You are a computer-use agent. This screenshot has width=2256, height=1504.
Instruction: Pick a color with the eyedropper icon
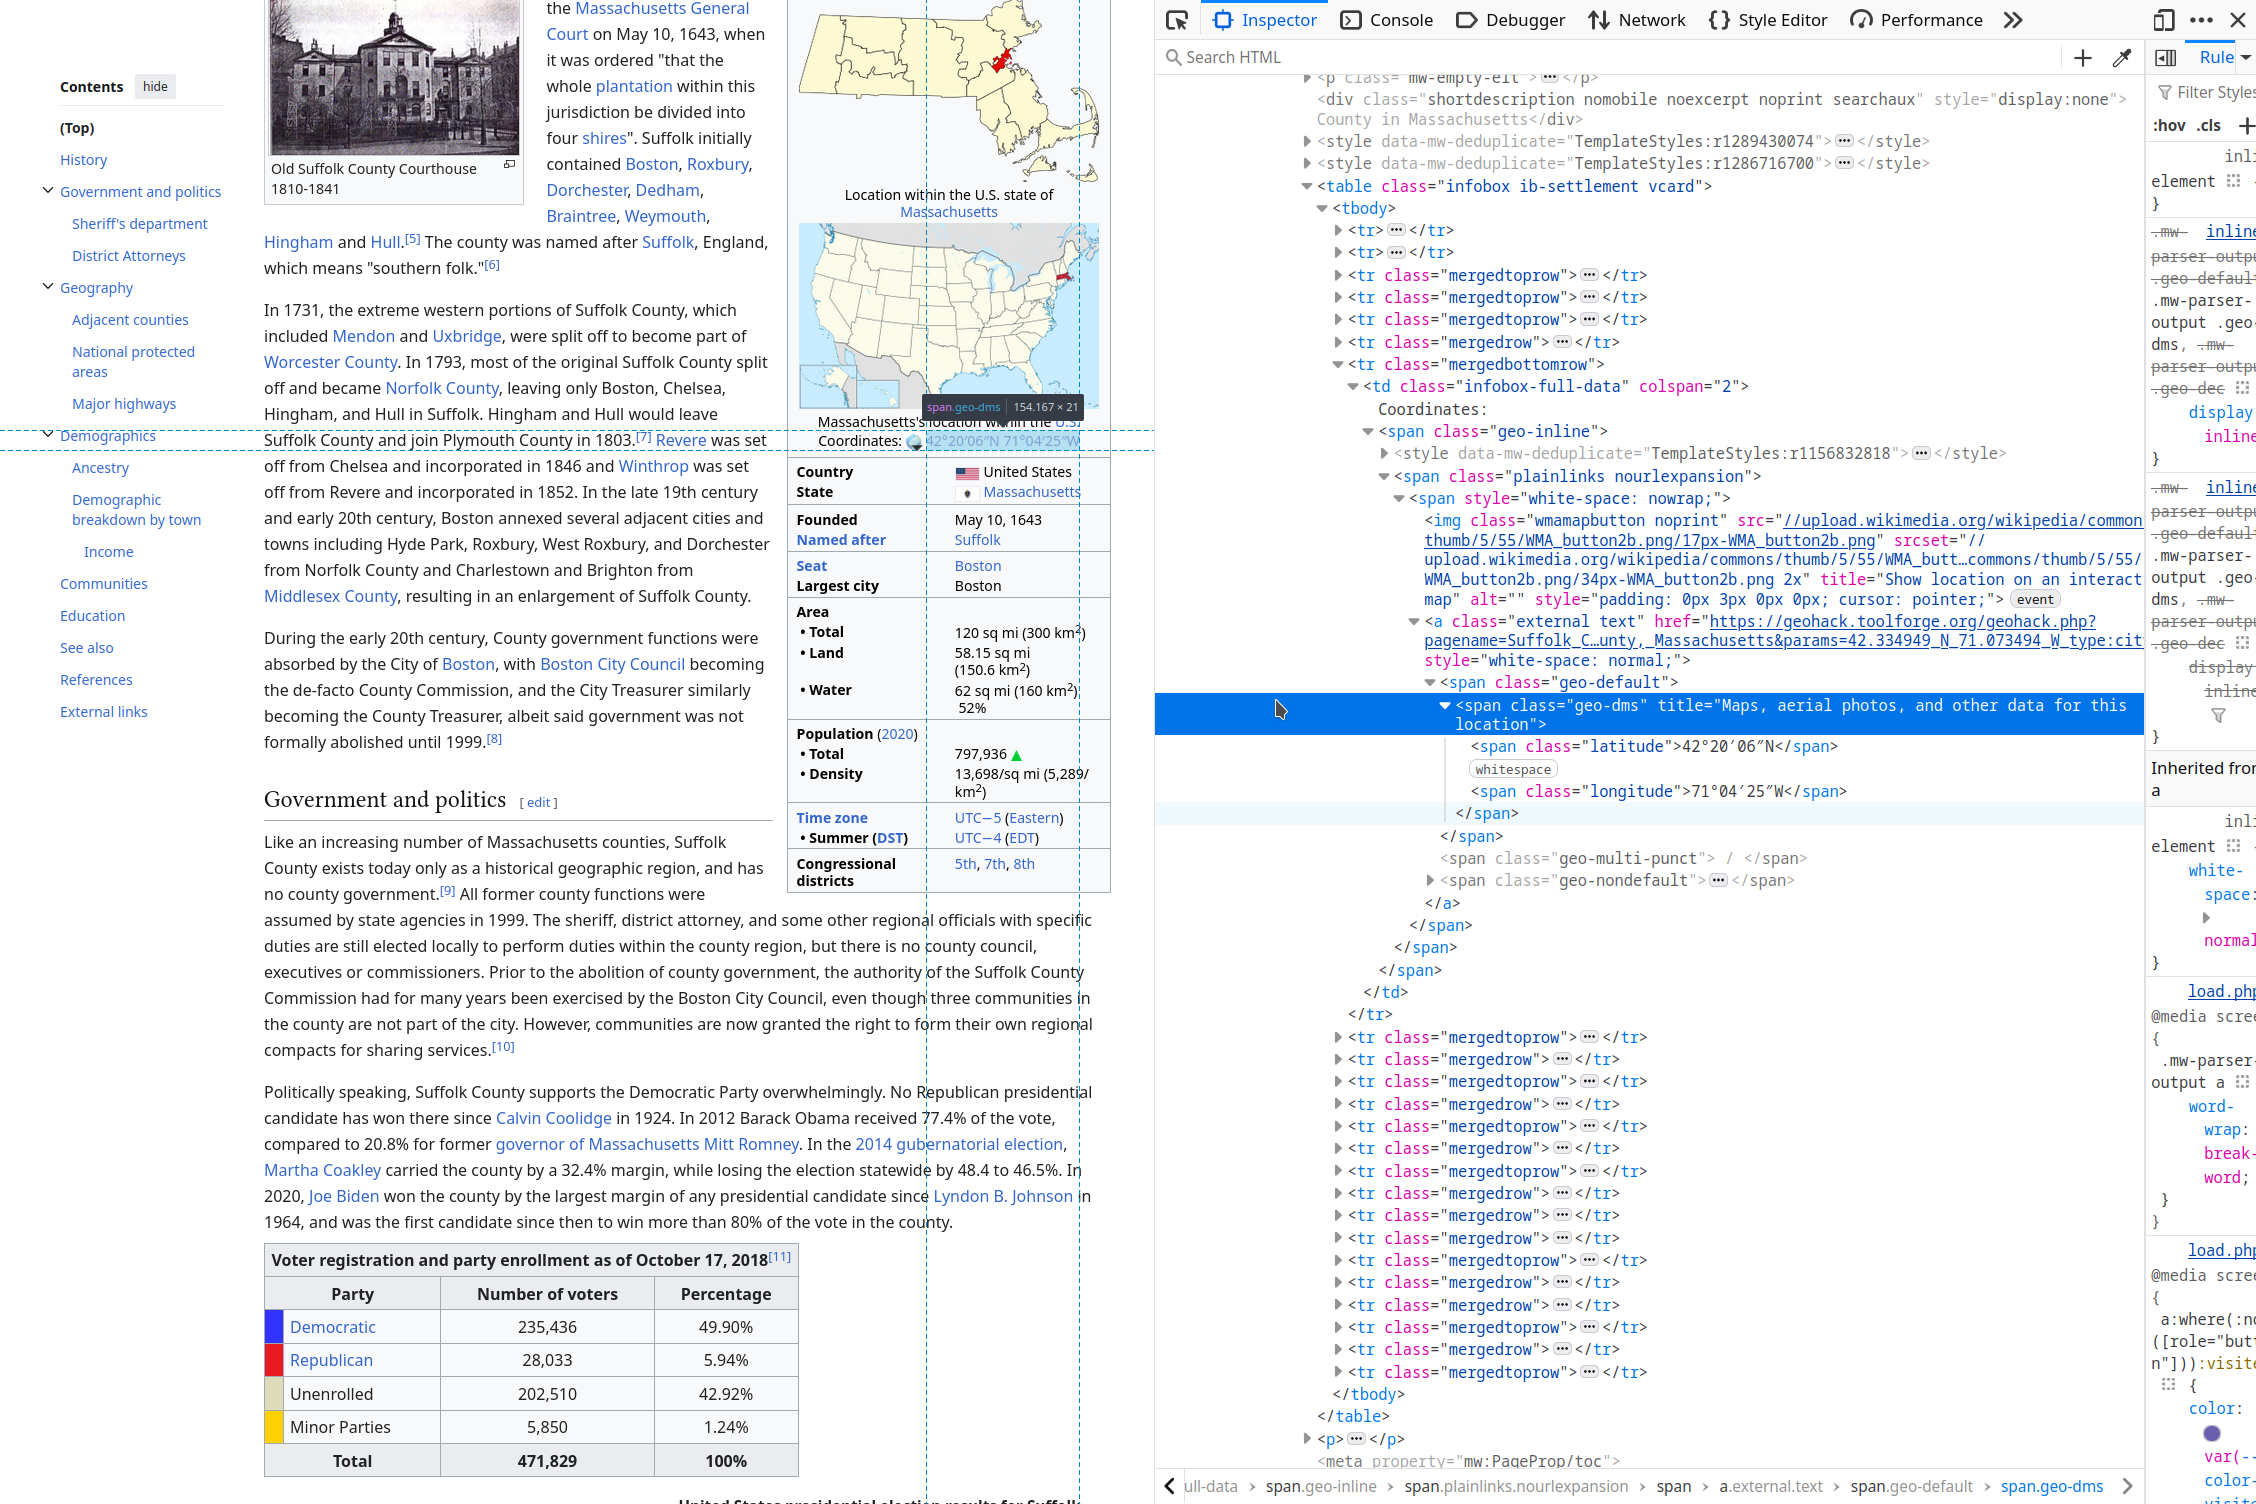tap(2121, 58)
